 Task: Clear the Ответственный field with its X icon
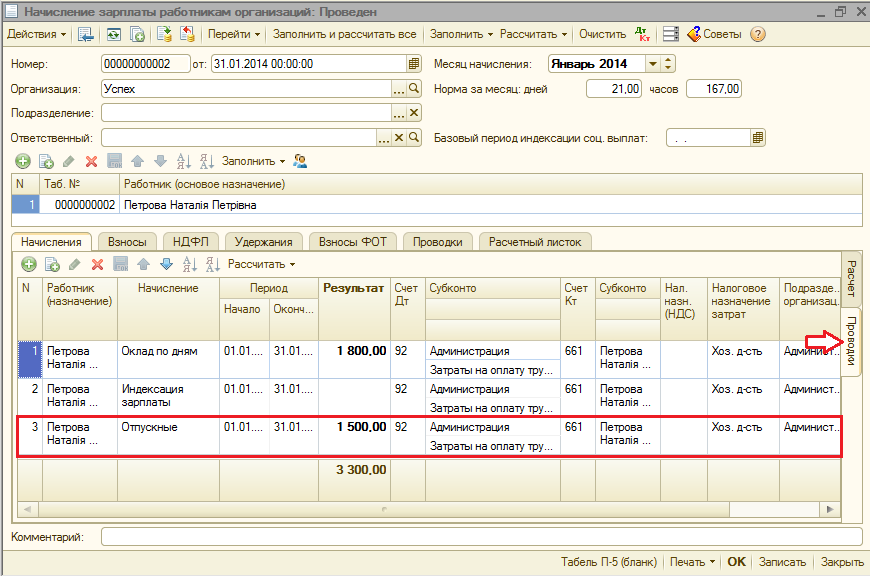[x=399, y=138]
